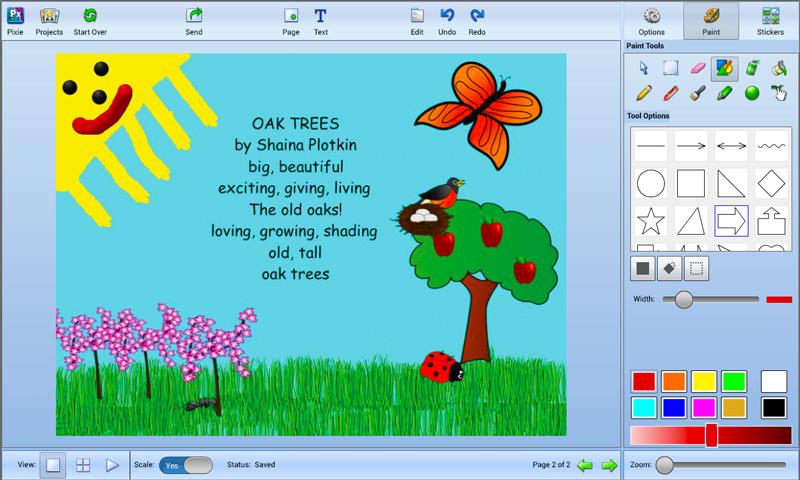Open the Stickers tab
The width and height of the screenshot is (800, 480).
click(x=770, y=20)
